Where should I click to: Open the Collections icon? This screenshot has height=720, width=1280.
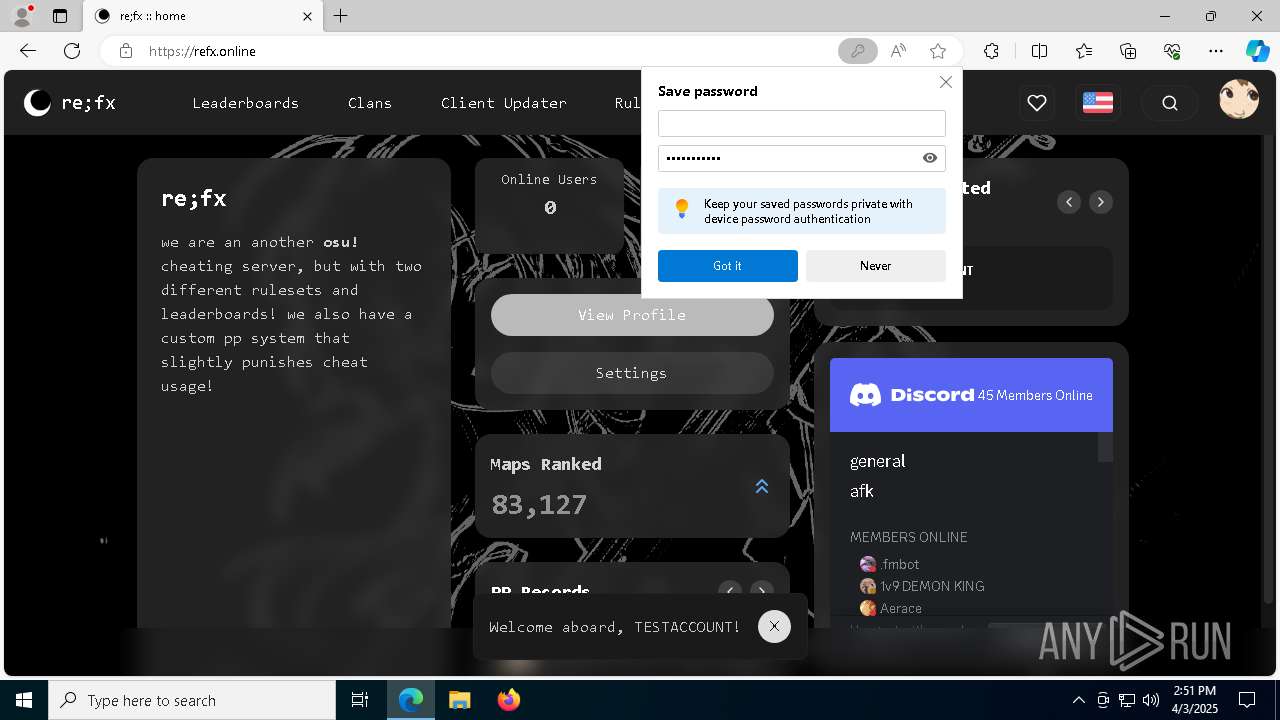(1128, 51)
